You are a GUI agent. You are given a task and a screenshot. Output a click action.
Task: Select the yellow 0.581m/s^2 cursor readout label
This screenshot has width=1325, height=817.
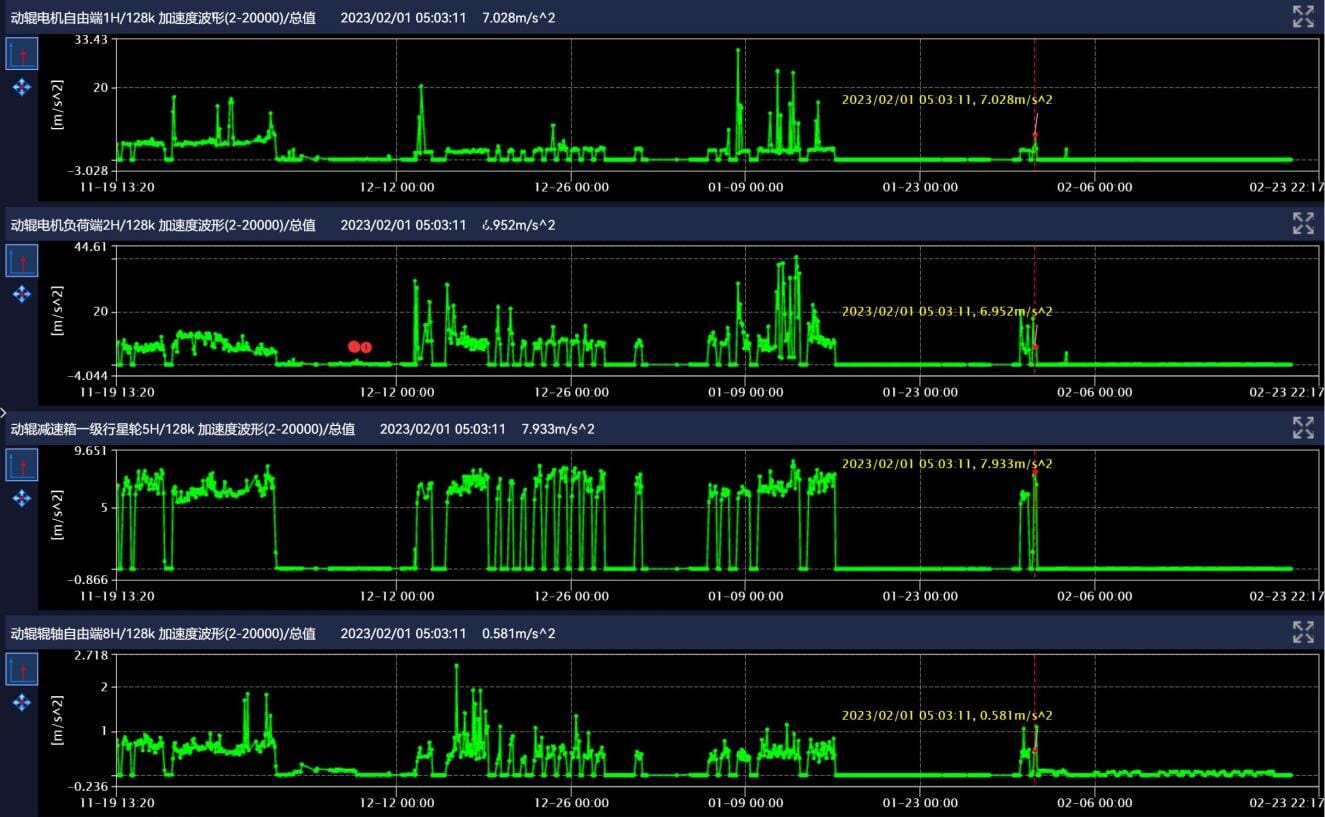pos(946,715)
